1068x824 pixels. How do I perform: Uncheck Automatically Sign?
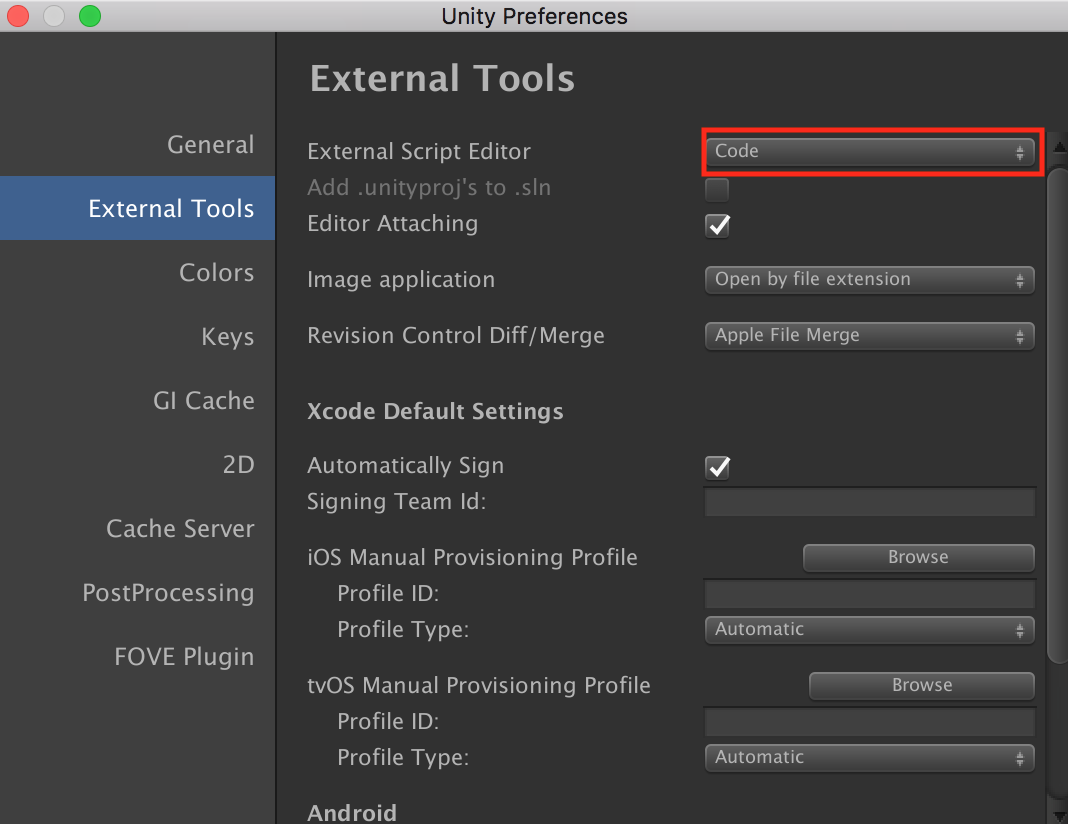[x=717, y=467]
